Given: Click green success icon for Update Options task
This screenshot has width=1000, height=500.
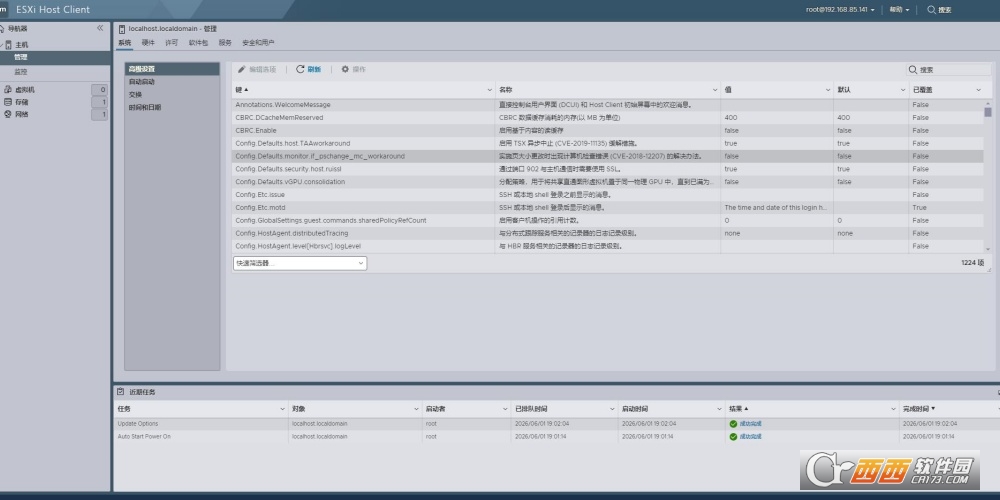Looking at the screenshot, I should tap(733, 423).
